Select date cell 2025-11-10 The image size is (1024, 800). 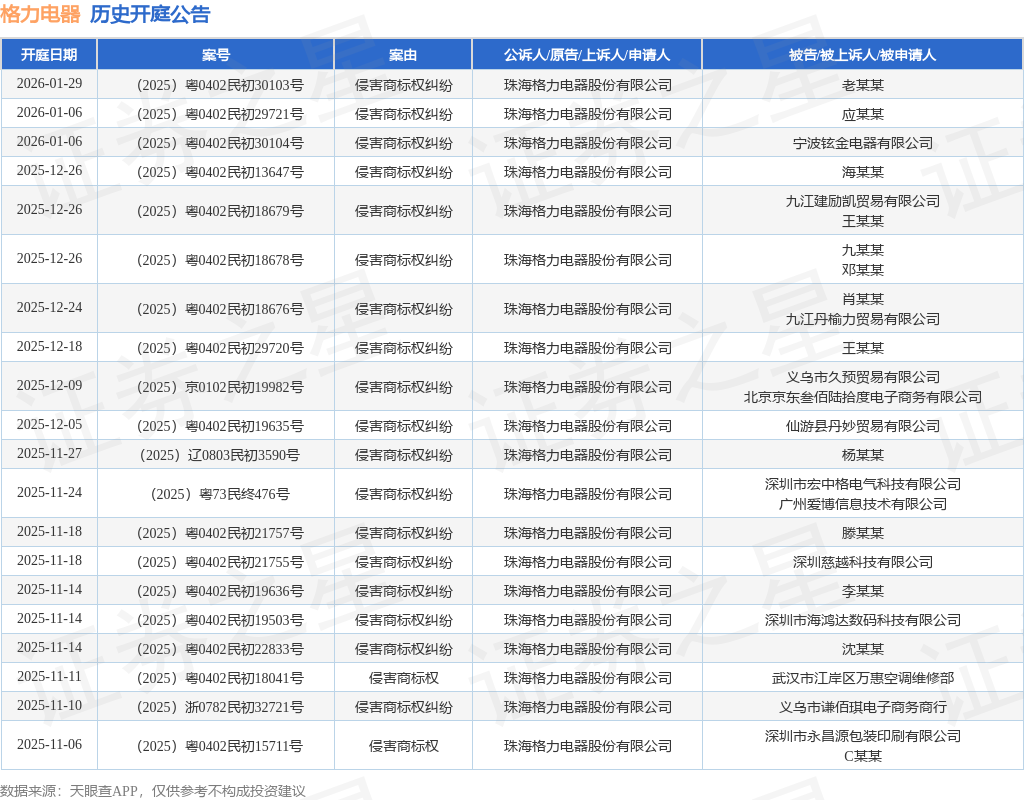point(49,706)
